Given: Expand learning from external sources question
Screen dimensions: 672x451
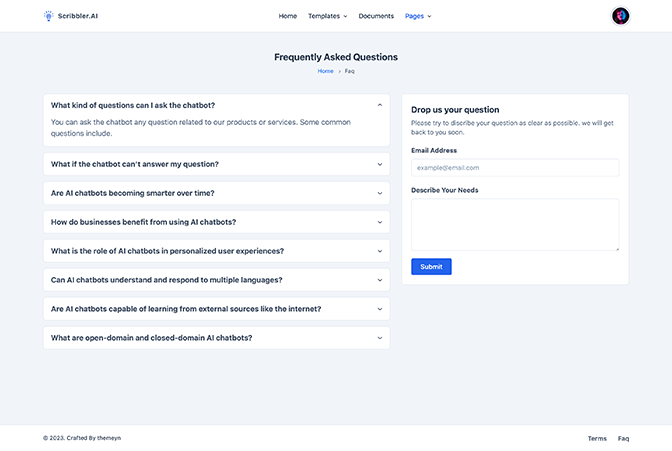Looking at the screenshot, I should pos(216,309).
